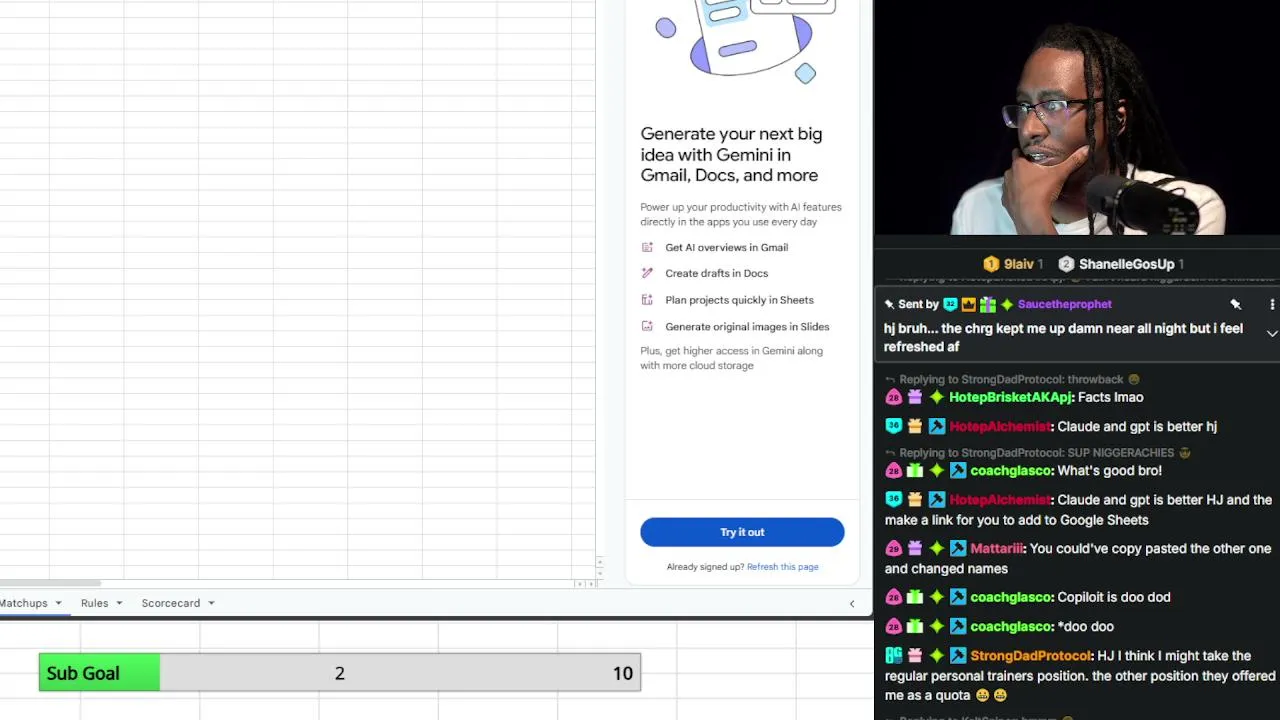
Task: Collapse the side panel with the chevron
Action: (852, 604)
